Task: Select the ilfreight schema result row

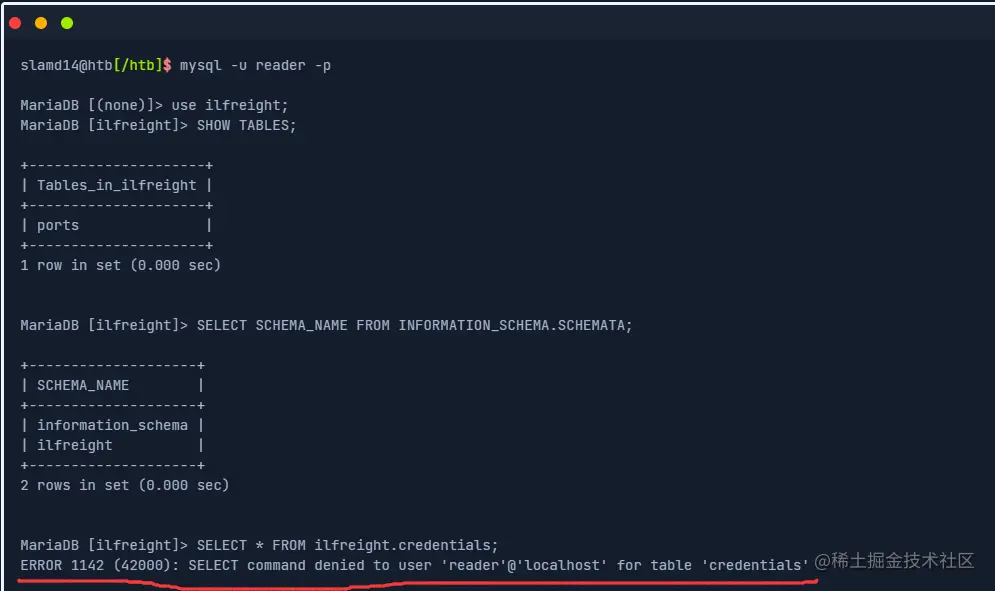Action: (75, 445)
